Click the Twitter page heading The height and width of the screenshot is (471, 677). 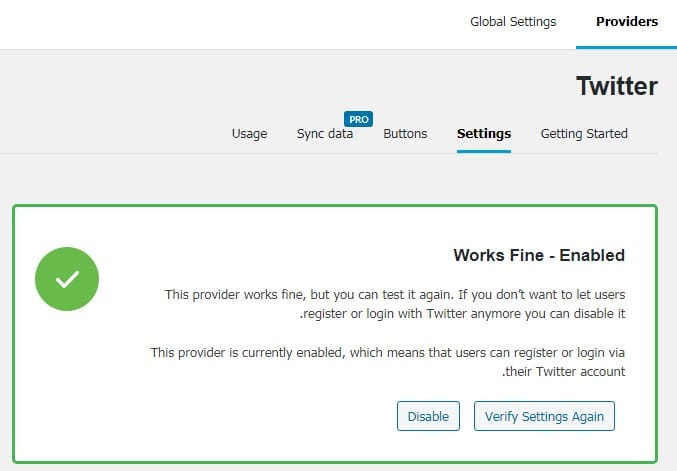point(617,86)
